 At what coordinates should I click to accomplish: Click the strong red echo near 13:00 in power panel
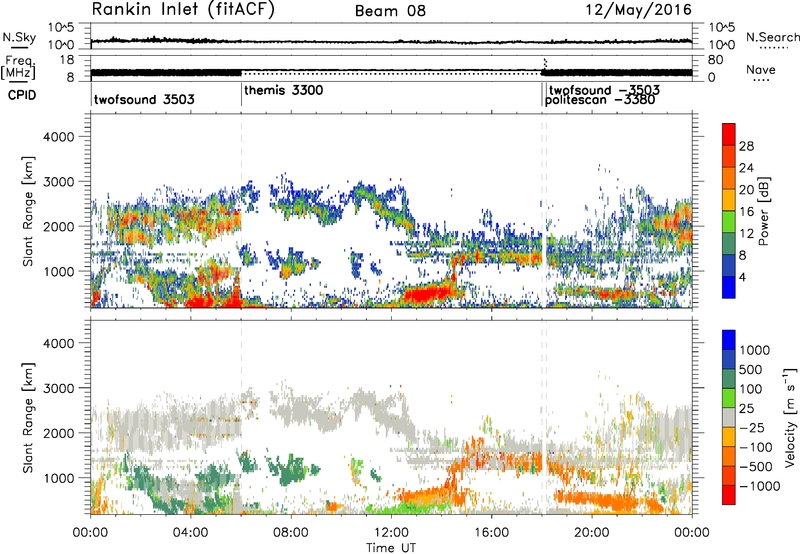[426, 294]
